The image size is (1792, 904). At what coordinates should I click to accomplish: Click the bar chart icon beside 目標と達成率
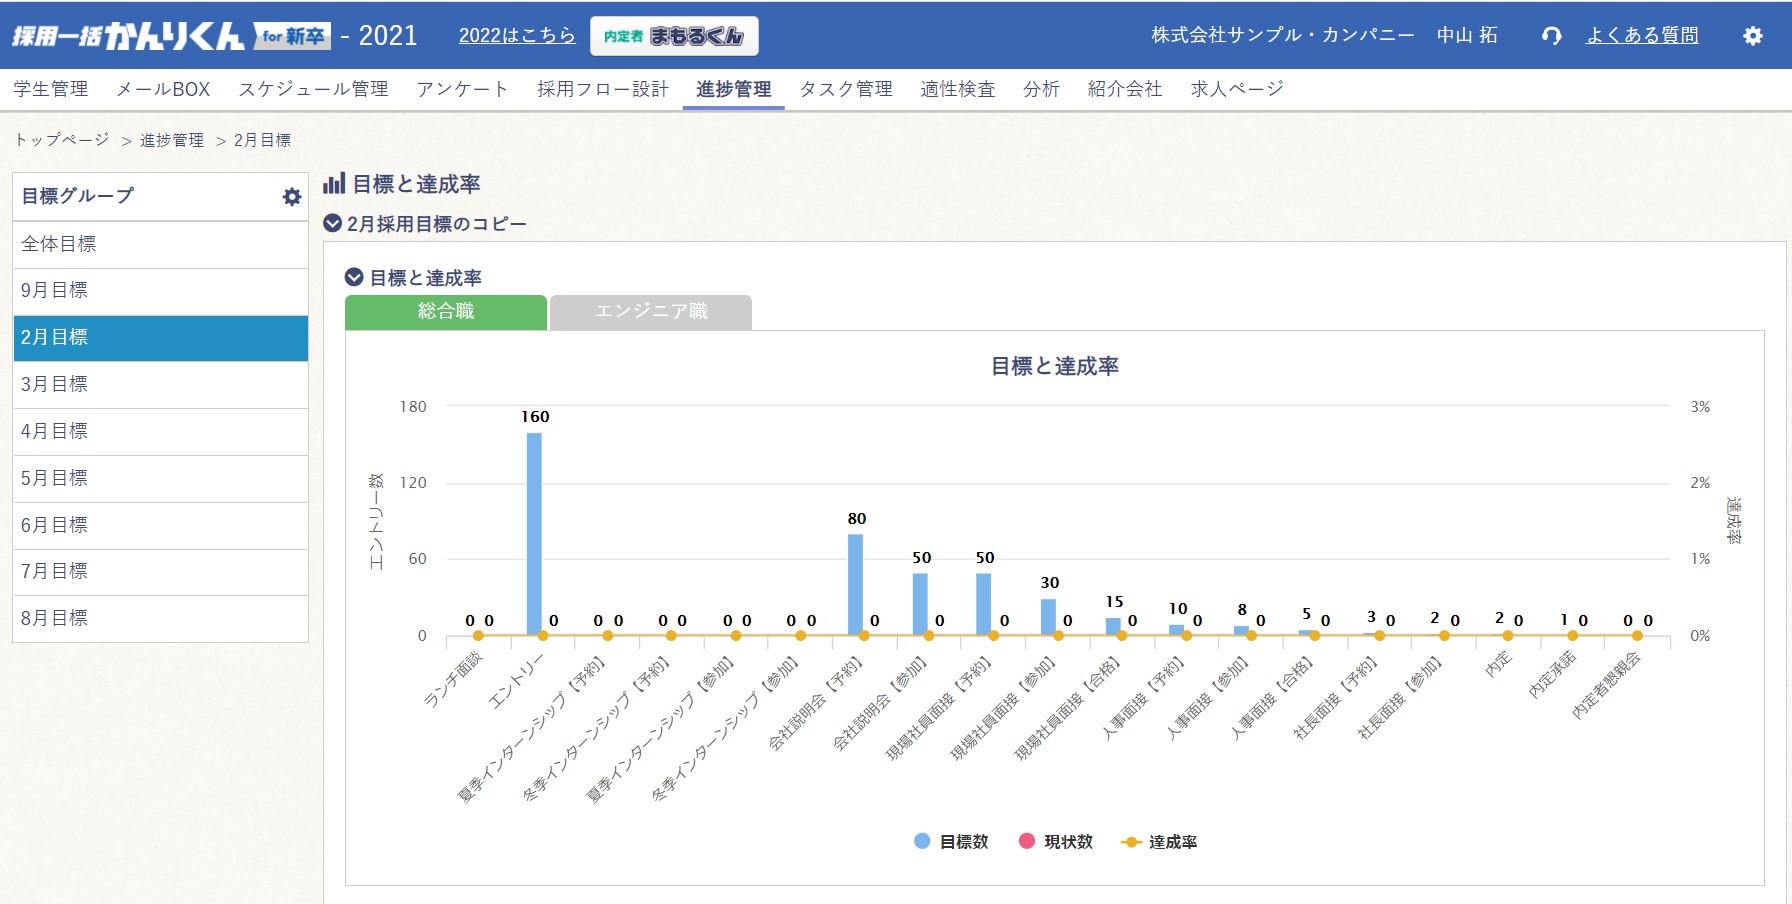pos(334,184)
